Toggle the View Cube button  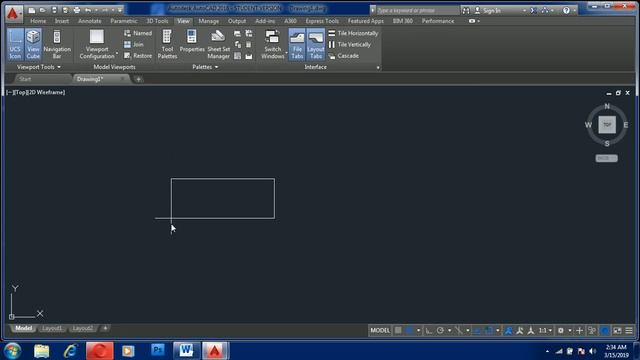point(33,44)
